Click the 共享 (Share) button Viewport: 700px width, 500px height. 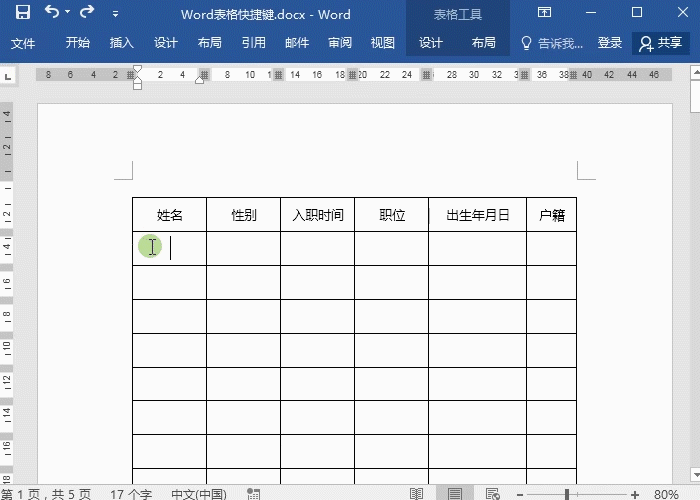[661, 43]
